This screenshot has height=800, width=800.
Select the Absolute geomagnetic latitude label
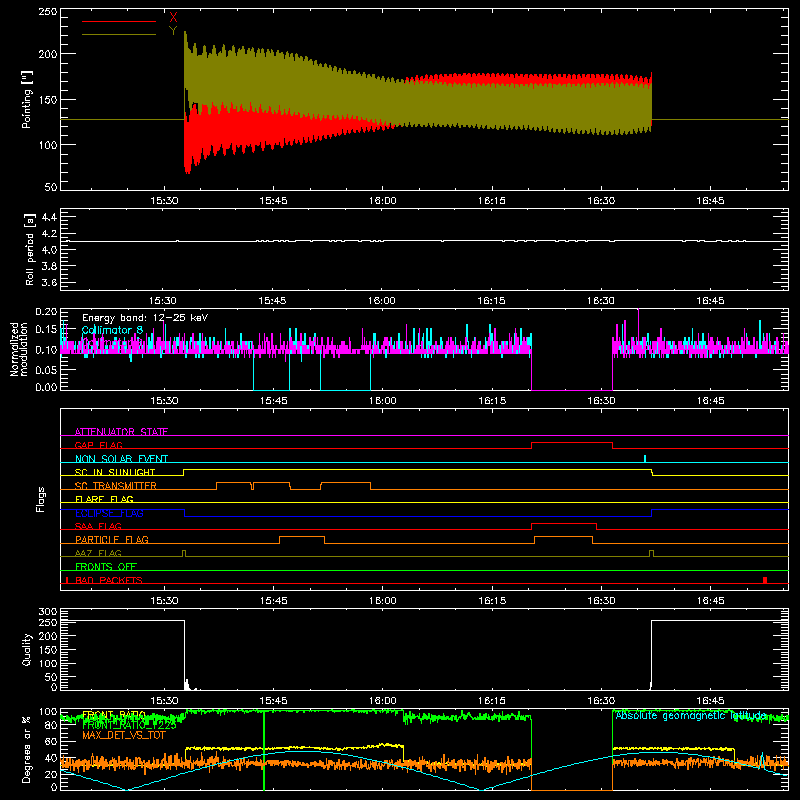click(691, 716)
